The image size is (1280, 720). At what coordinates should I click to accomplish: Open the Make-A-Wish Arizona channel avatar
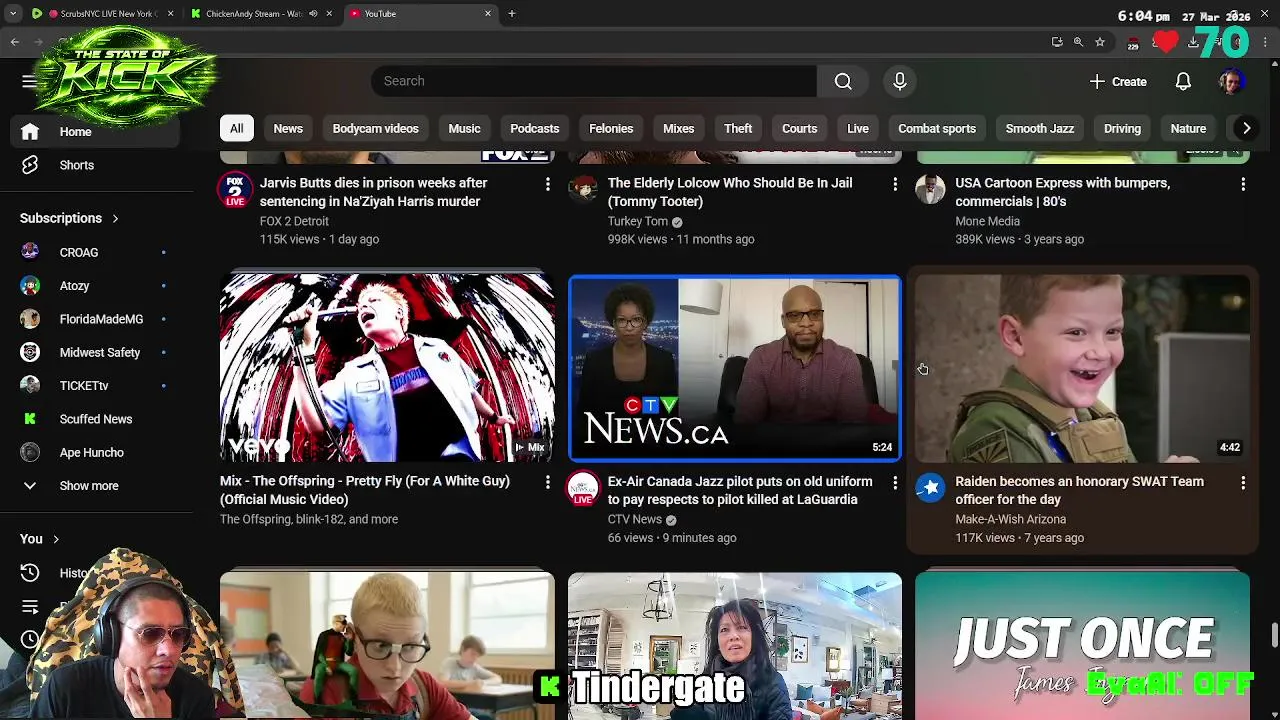coord(930,487)
